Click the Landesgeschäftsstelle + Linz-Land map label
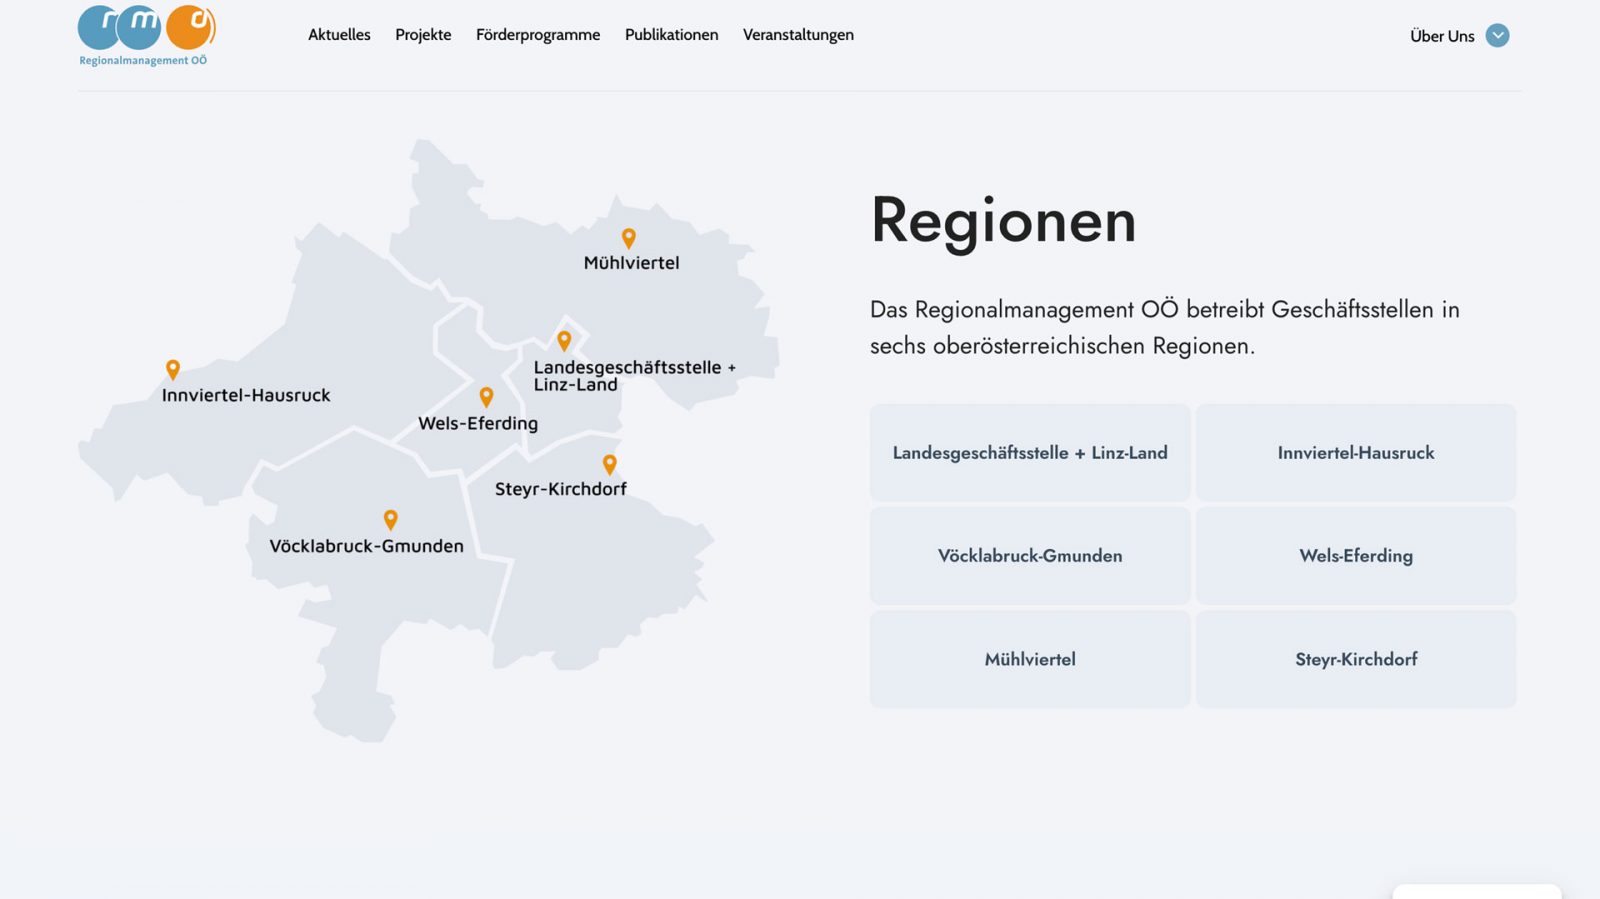 (x=634, y=376)
